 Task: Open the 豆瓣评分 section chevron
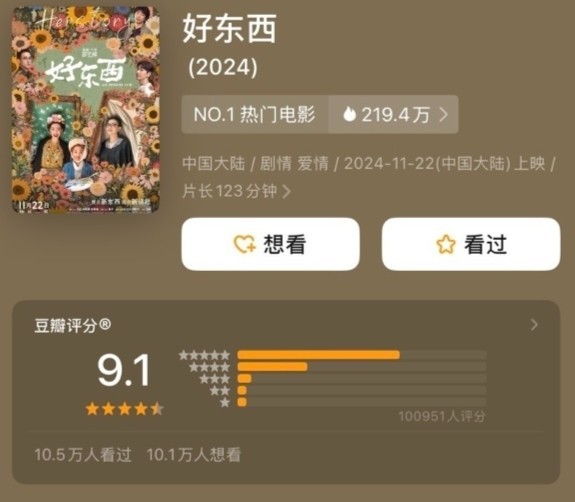pyautogui.click(x=534, y=325)
